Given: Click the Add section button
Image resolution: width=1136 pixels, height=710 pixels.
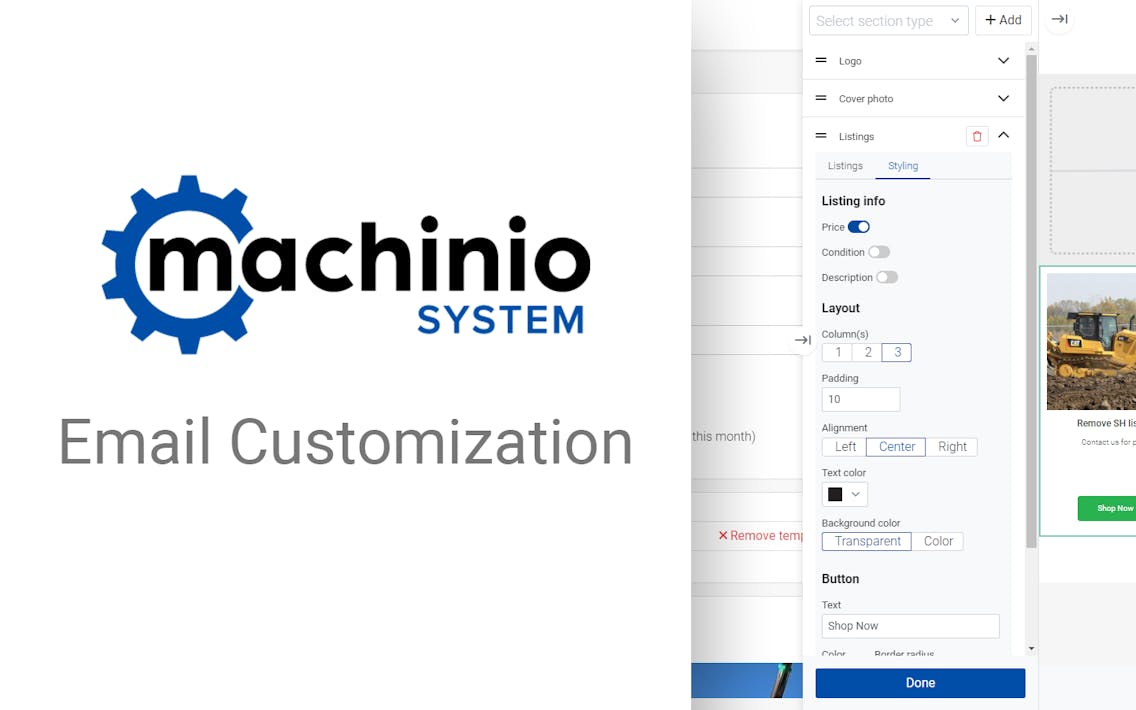Looking at the screenshot, I should point(1003,20).
